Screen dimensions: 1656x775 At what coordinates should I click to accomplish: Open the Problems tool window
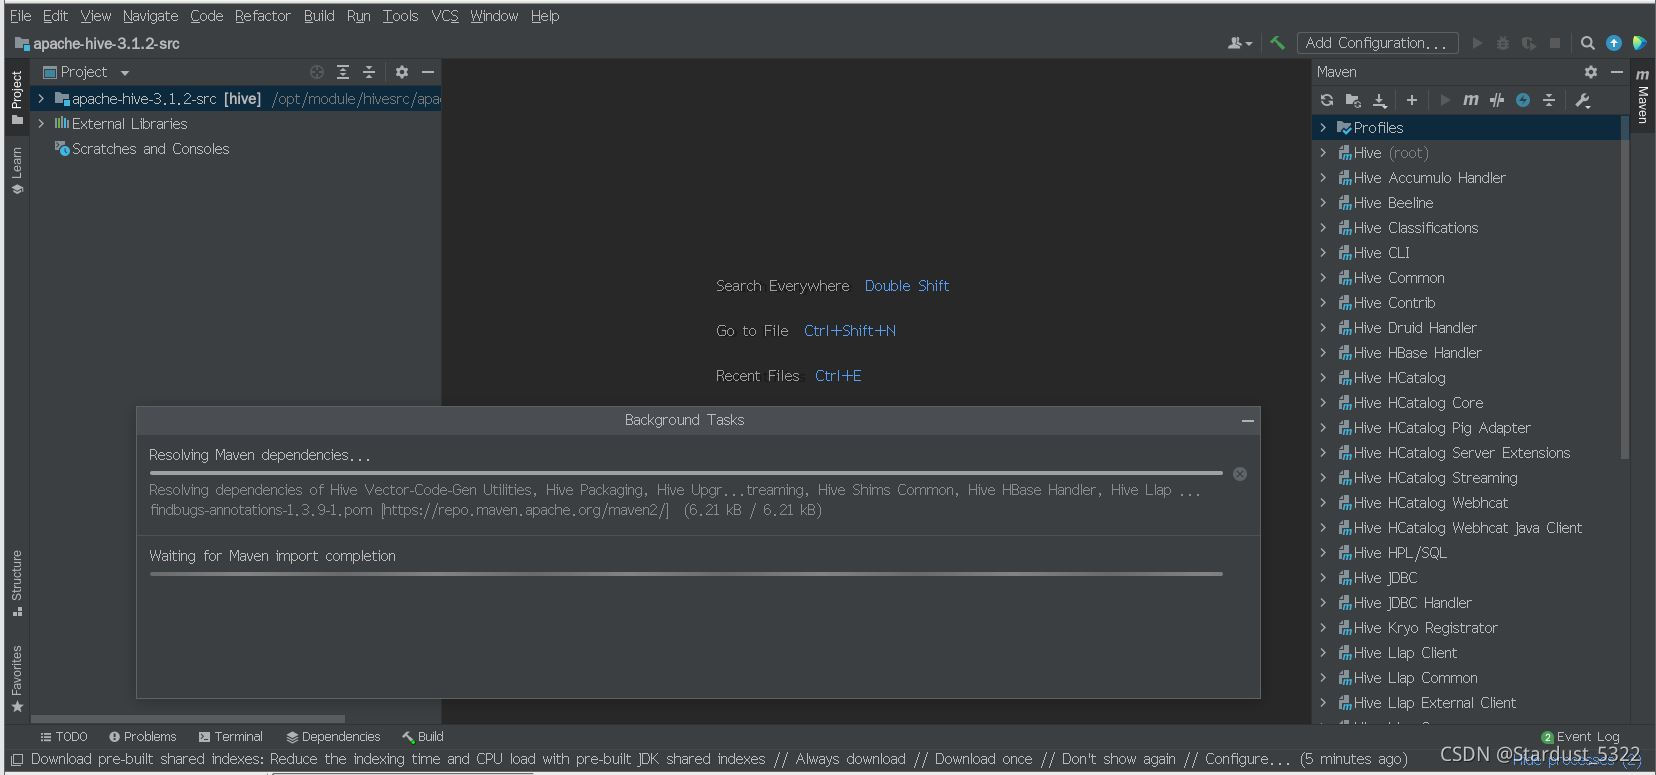tap(142, 737)
